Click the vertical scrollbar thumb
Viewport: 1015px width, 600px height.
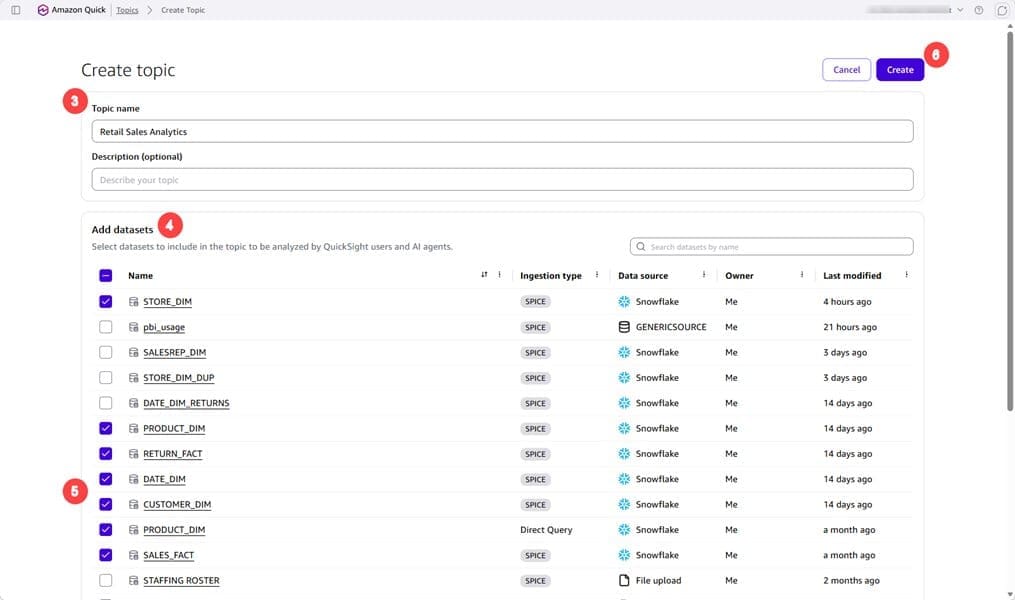tap(1010, 220)
